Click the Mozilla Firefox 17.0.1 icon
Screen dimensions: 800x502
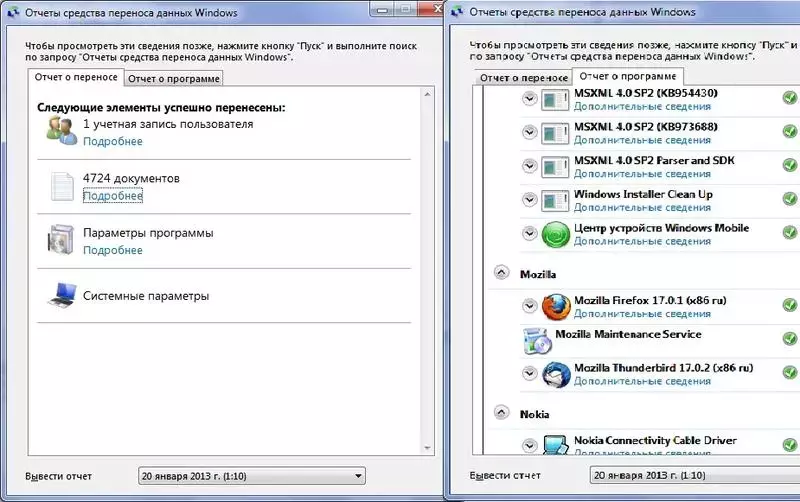556,307
